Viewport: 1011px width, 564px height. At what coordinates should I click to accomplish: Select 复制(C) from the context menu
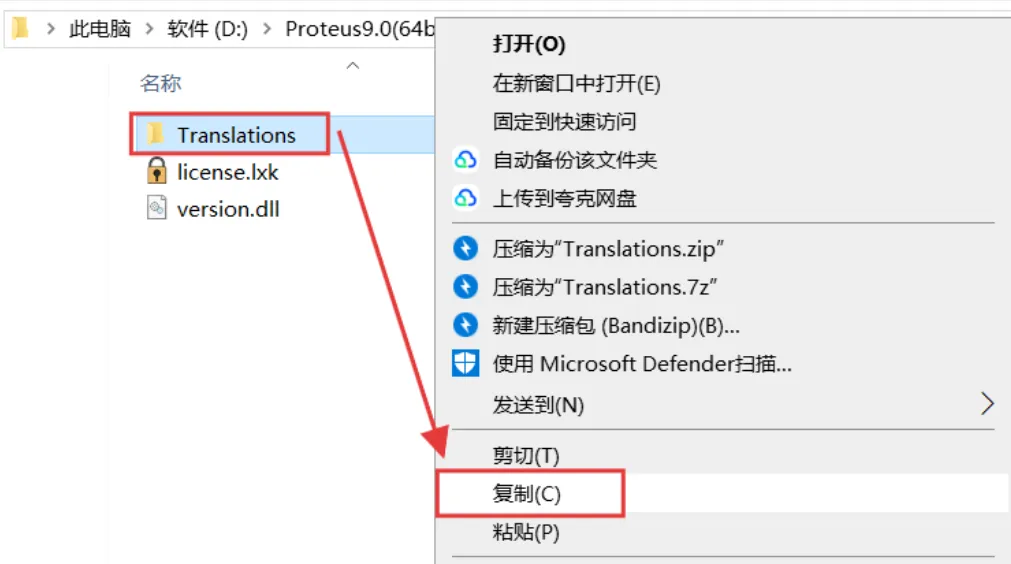pyautogui.click(x=526, y=494)
